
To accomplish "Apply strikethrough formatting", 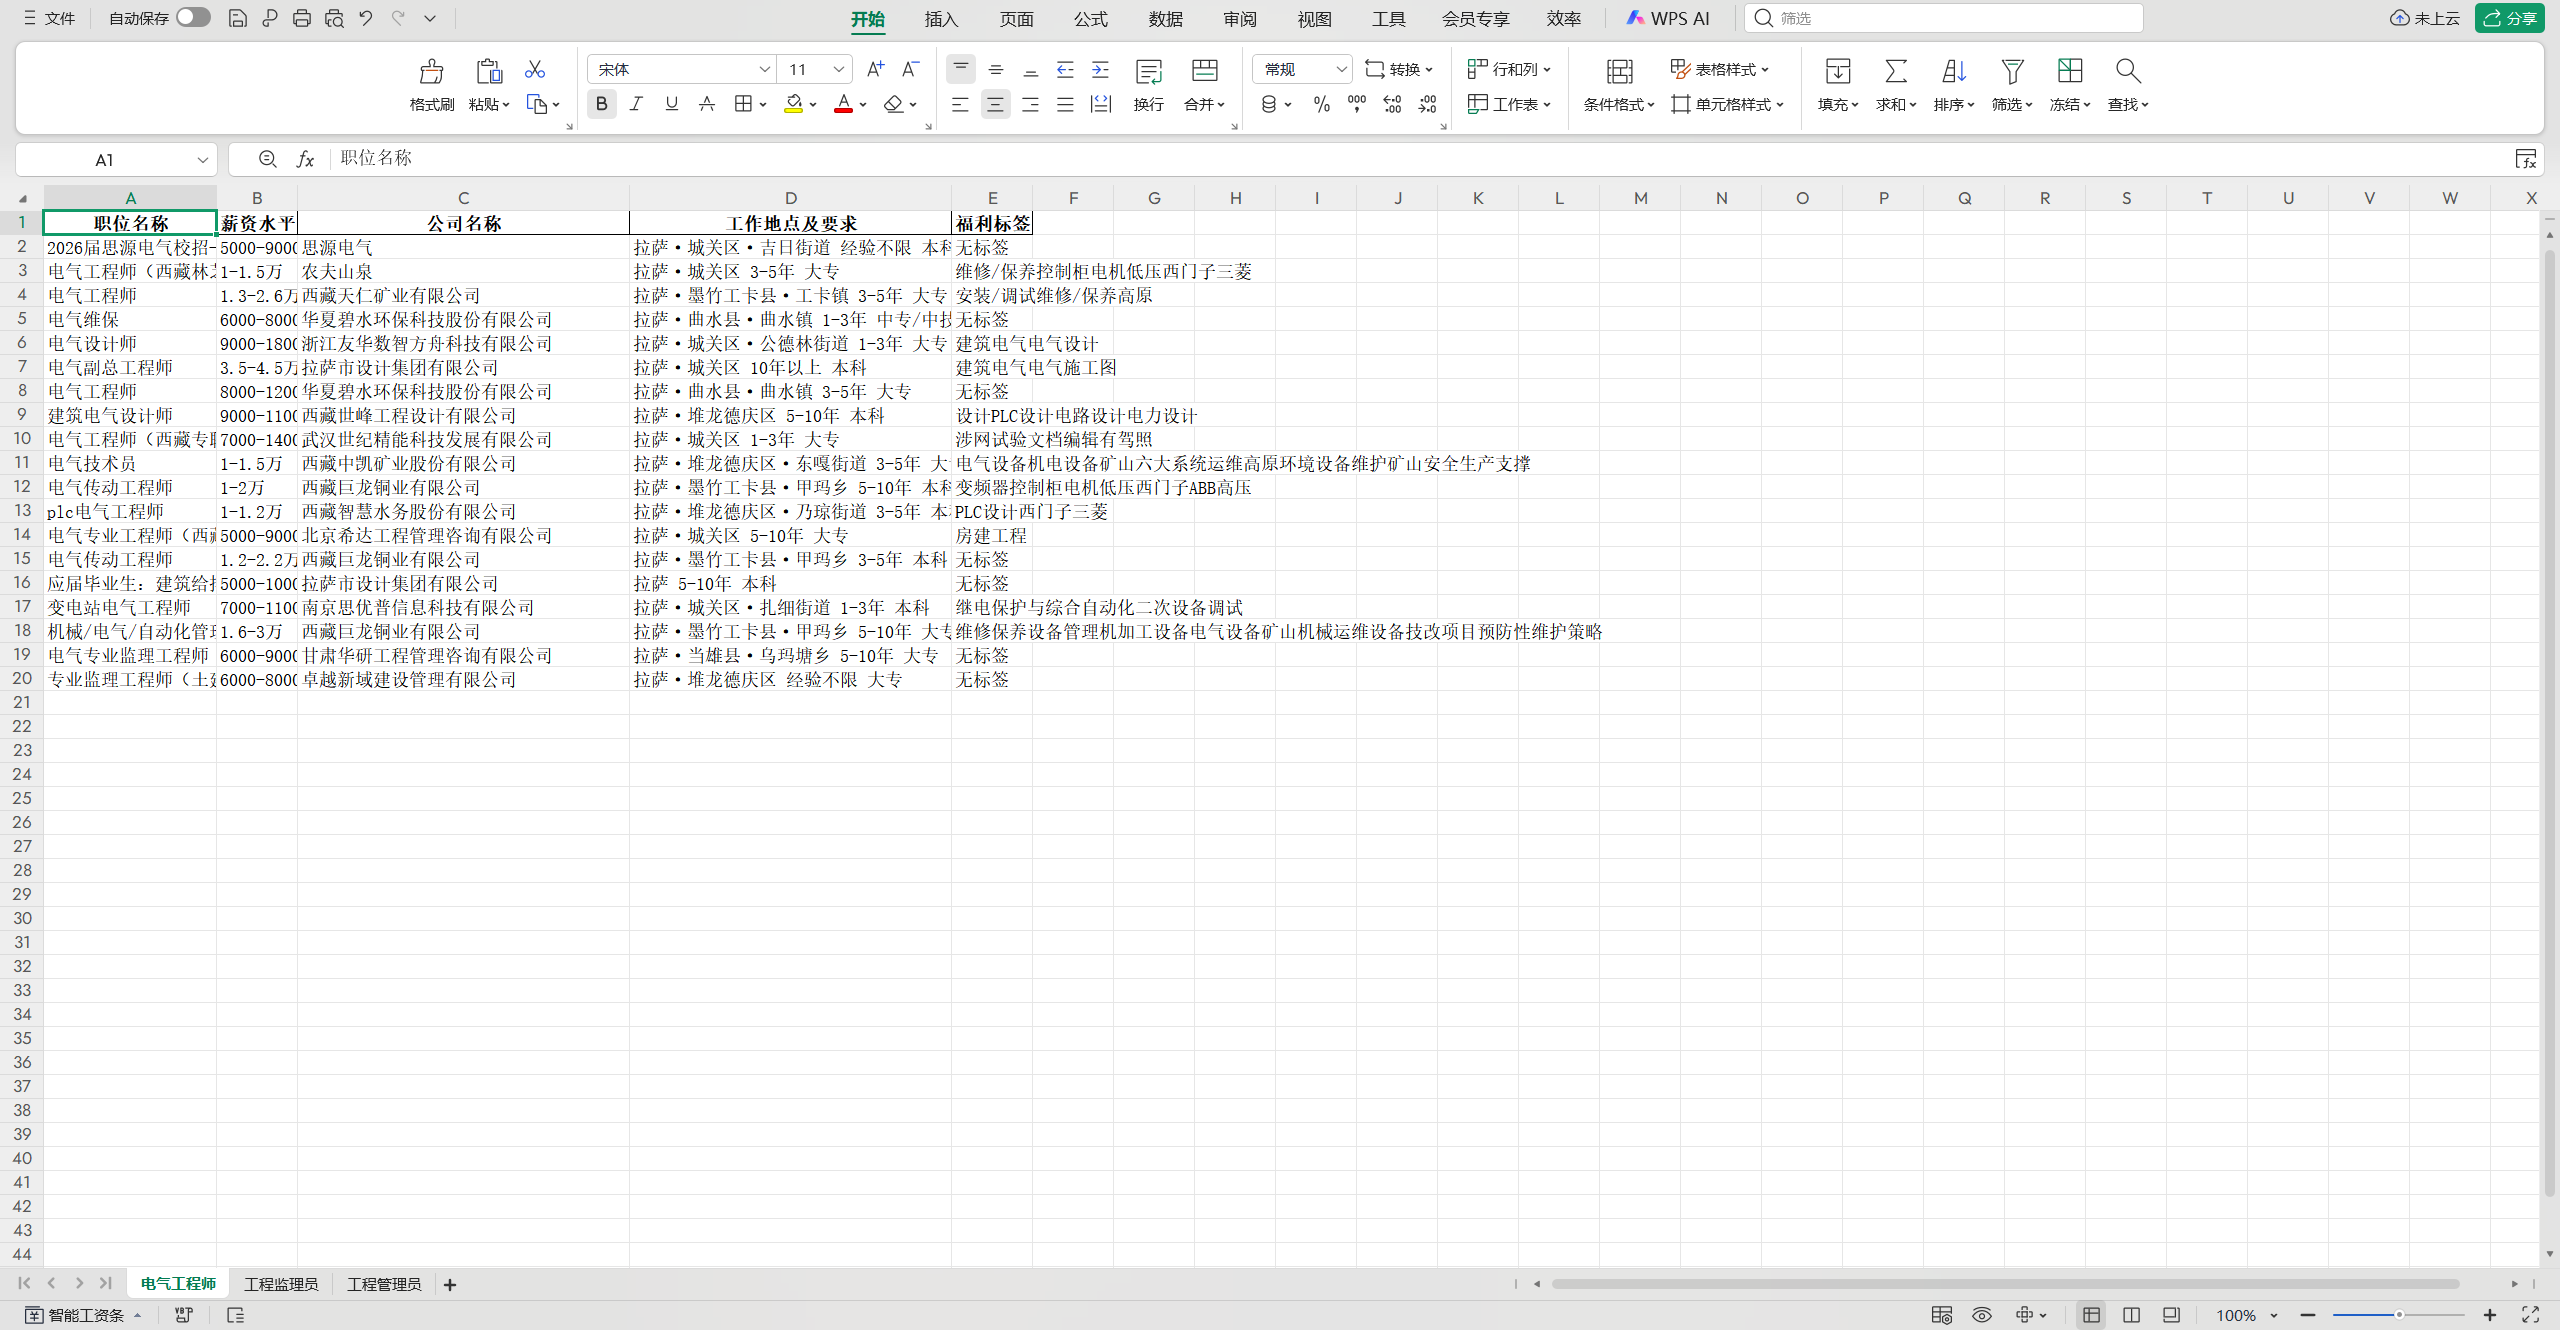I will click(706, 104).
